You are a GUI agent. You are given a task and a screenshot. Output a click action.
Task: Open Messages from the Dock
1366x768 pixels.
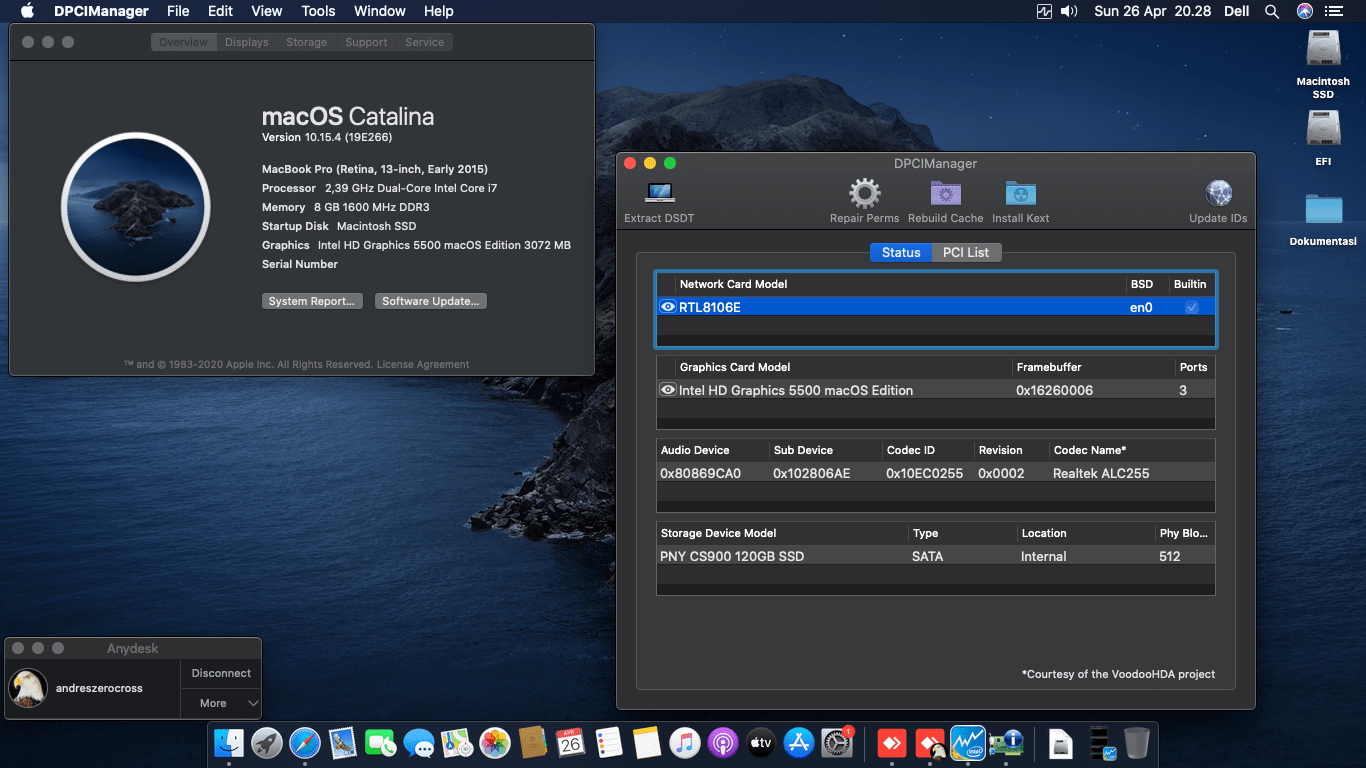click(419, 743)
